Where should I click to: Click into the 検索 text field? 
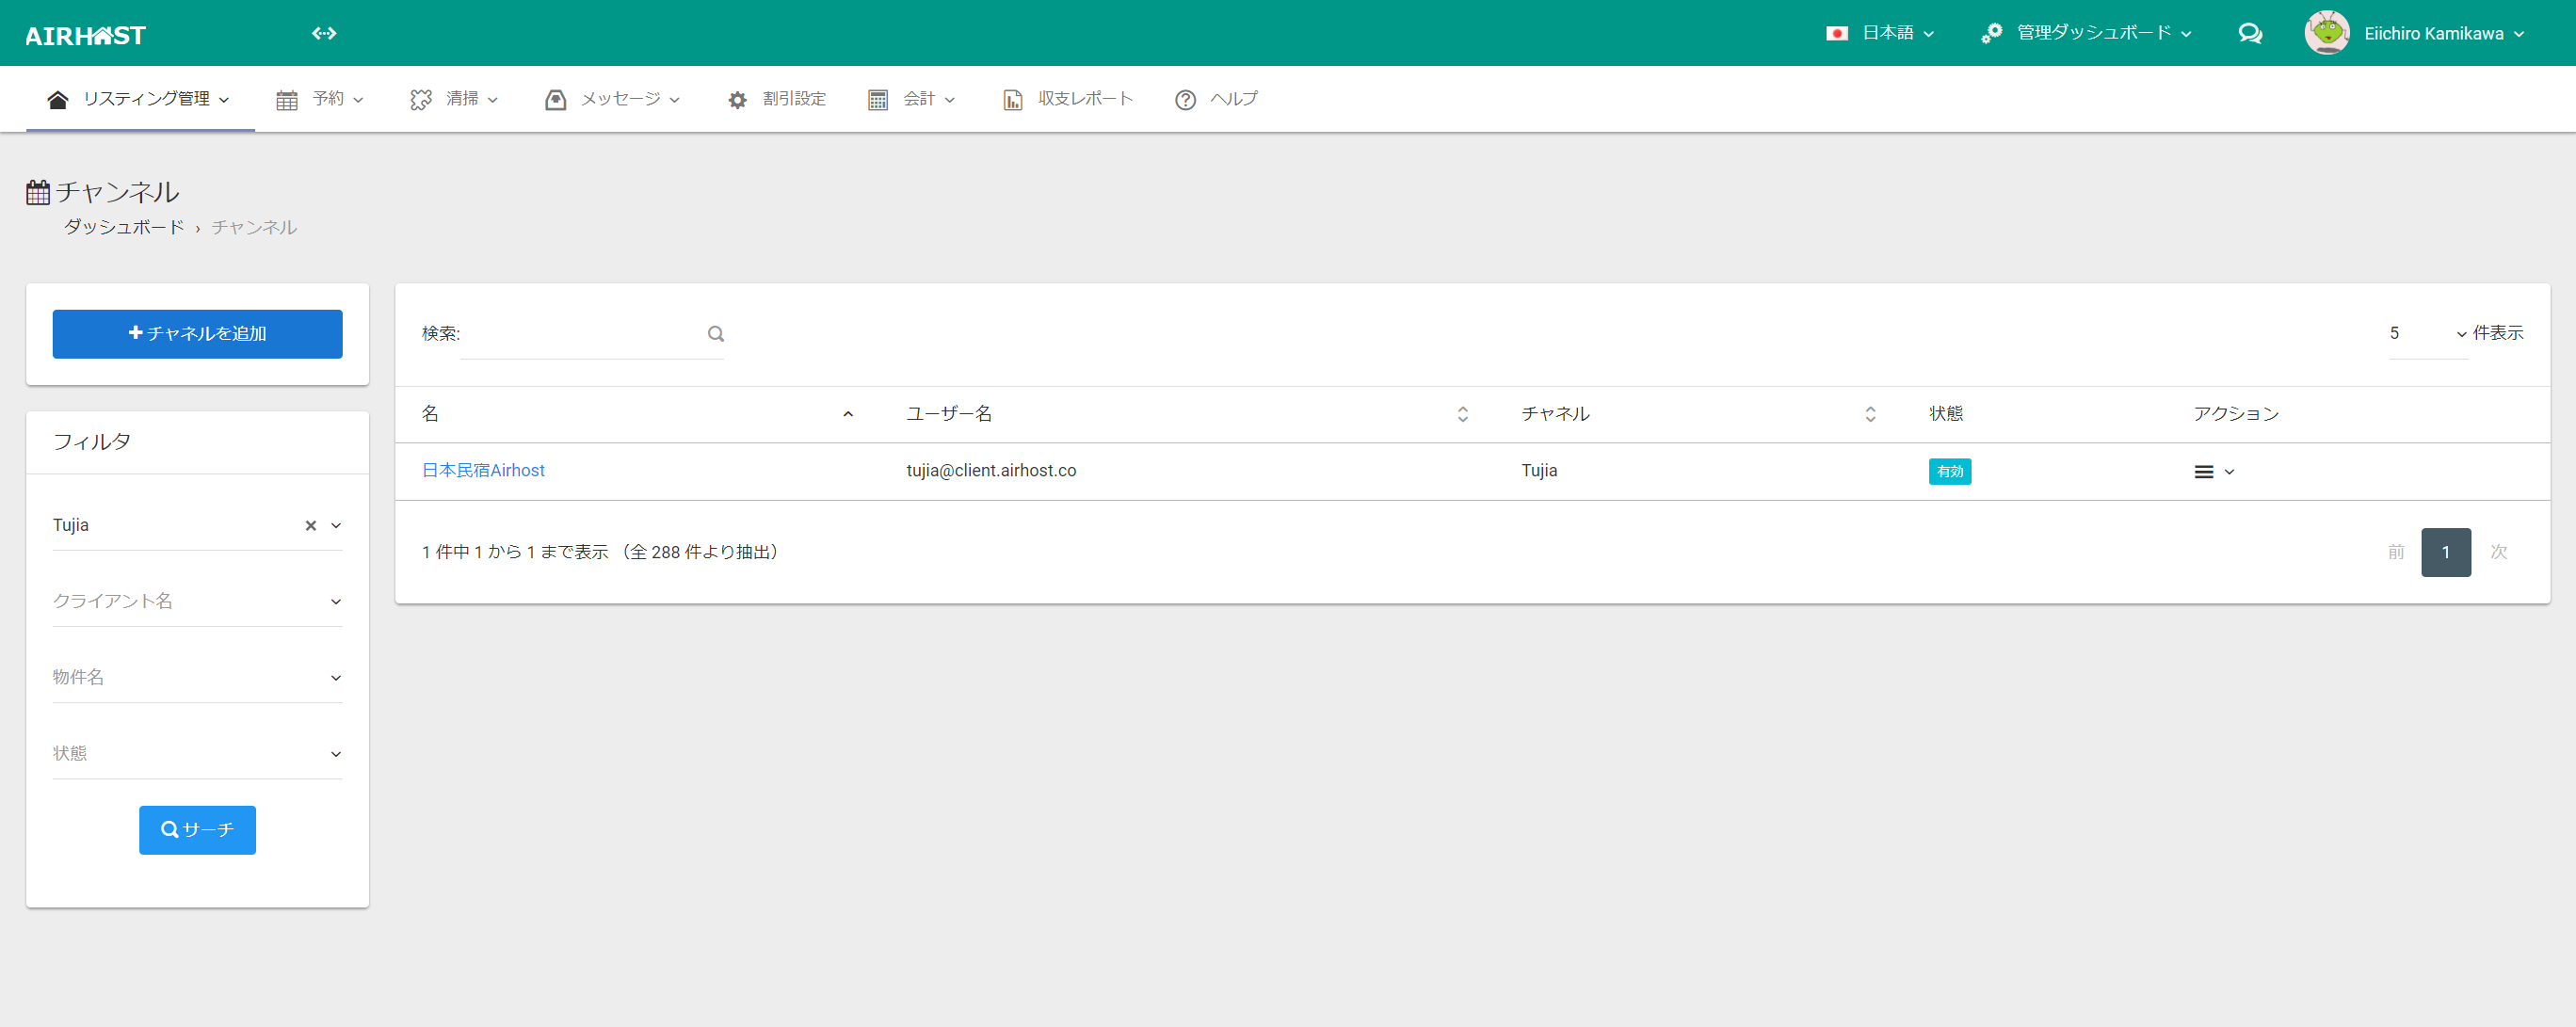582,334
